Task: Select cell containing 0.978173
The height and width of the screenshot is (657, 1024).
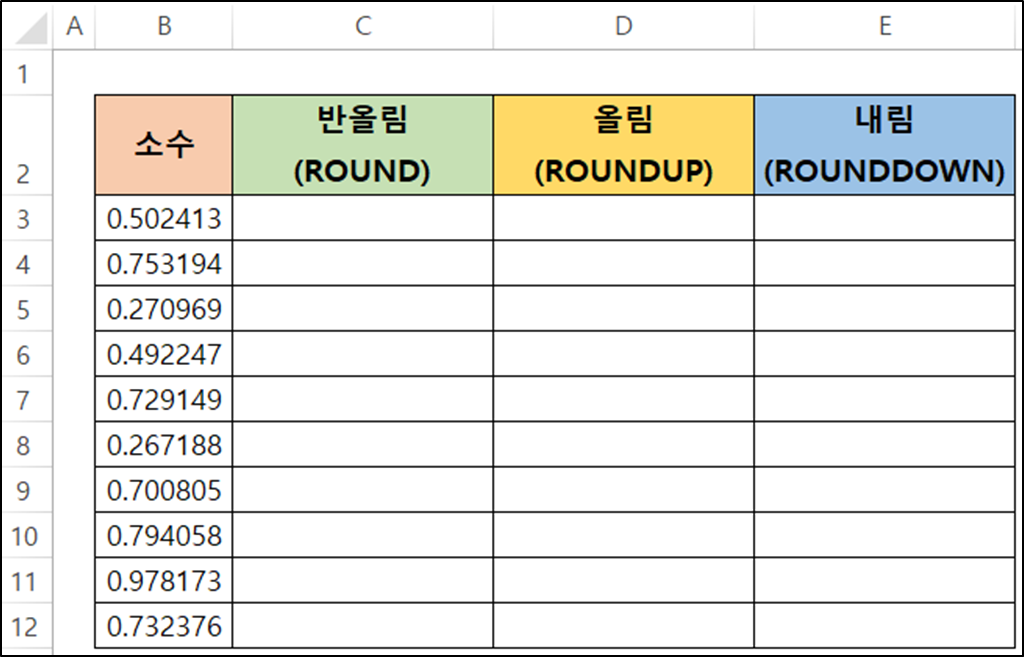Action: click(x=164, y=581)
